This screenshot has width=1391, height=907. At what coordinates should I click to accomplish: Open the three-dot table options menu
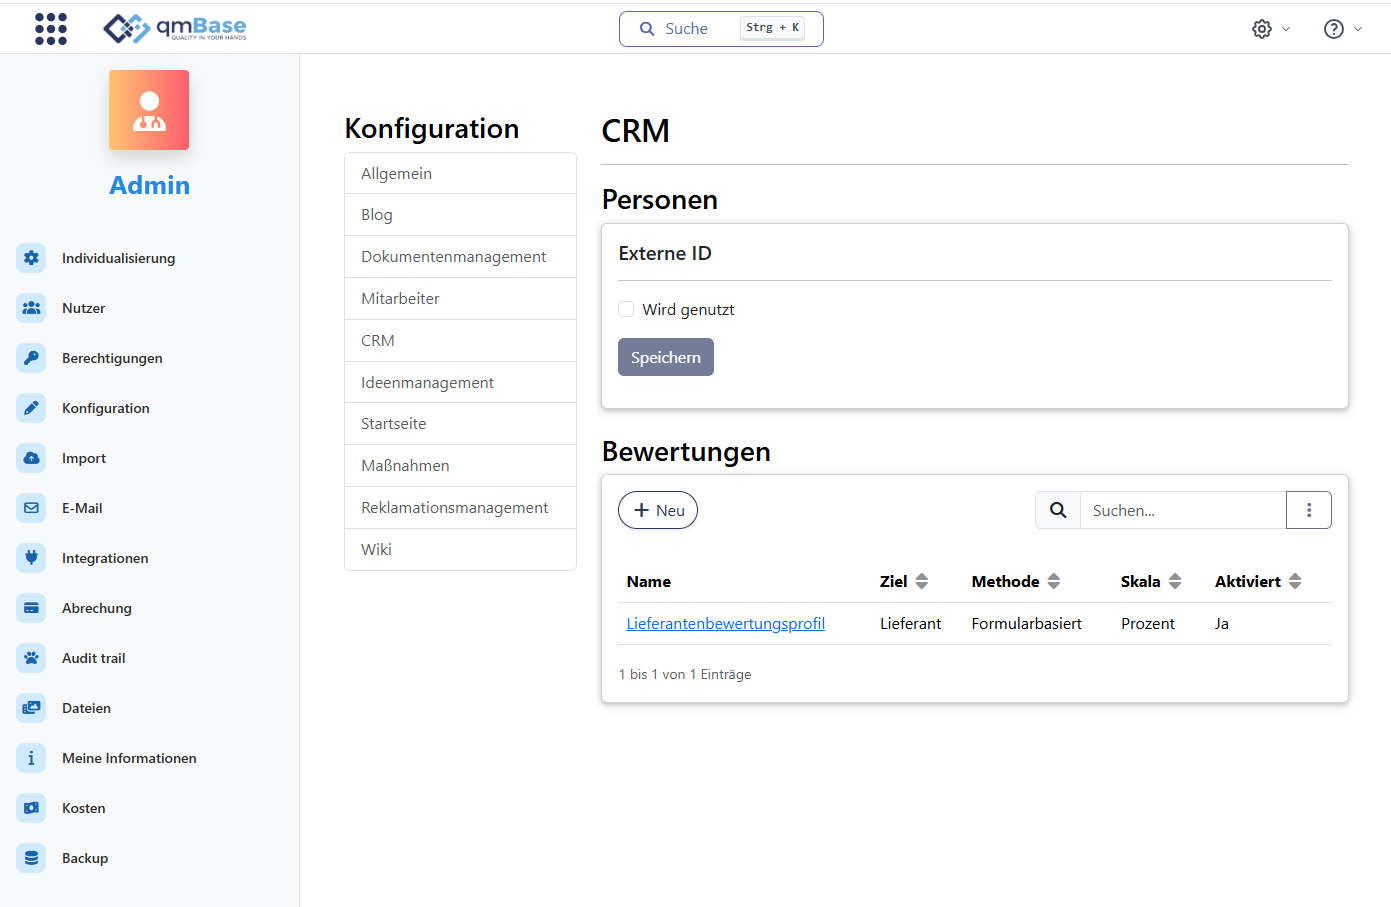tap(1309, 510)
